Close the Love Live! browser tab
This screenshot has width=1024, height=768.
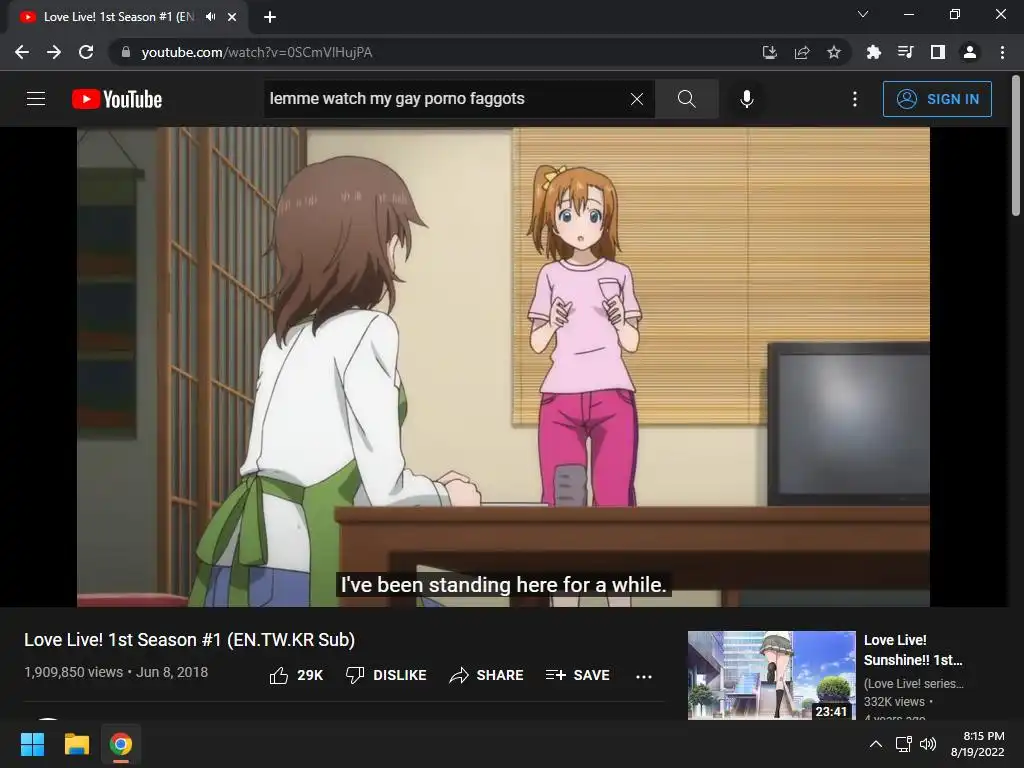(232, 17)
